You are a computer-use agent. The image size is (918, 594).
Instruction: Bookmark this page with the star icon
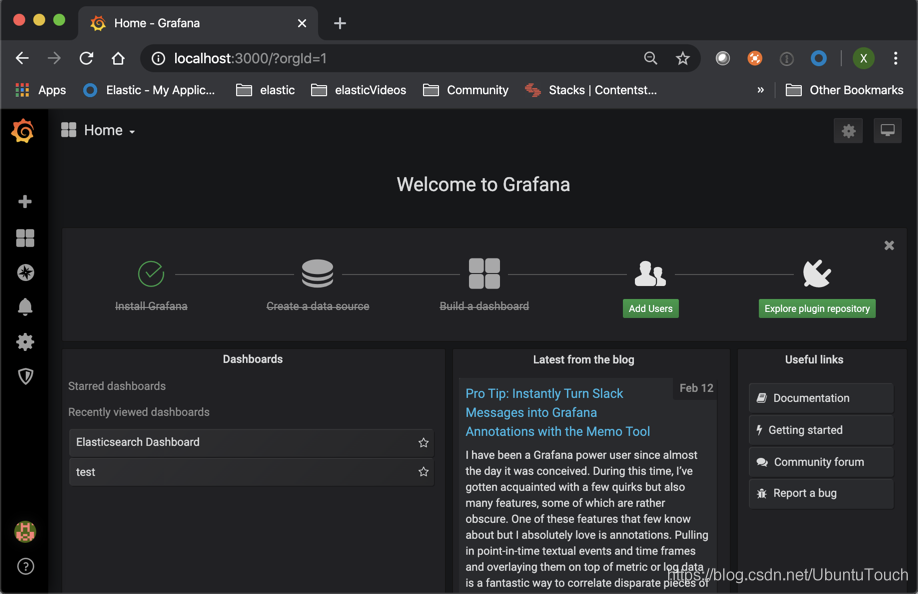(683, 58)
